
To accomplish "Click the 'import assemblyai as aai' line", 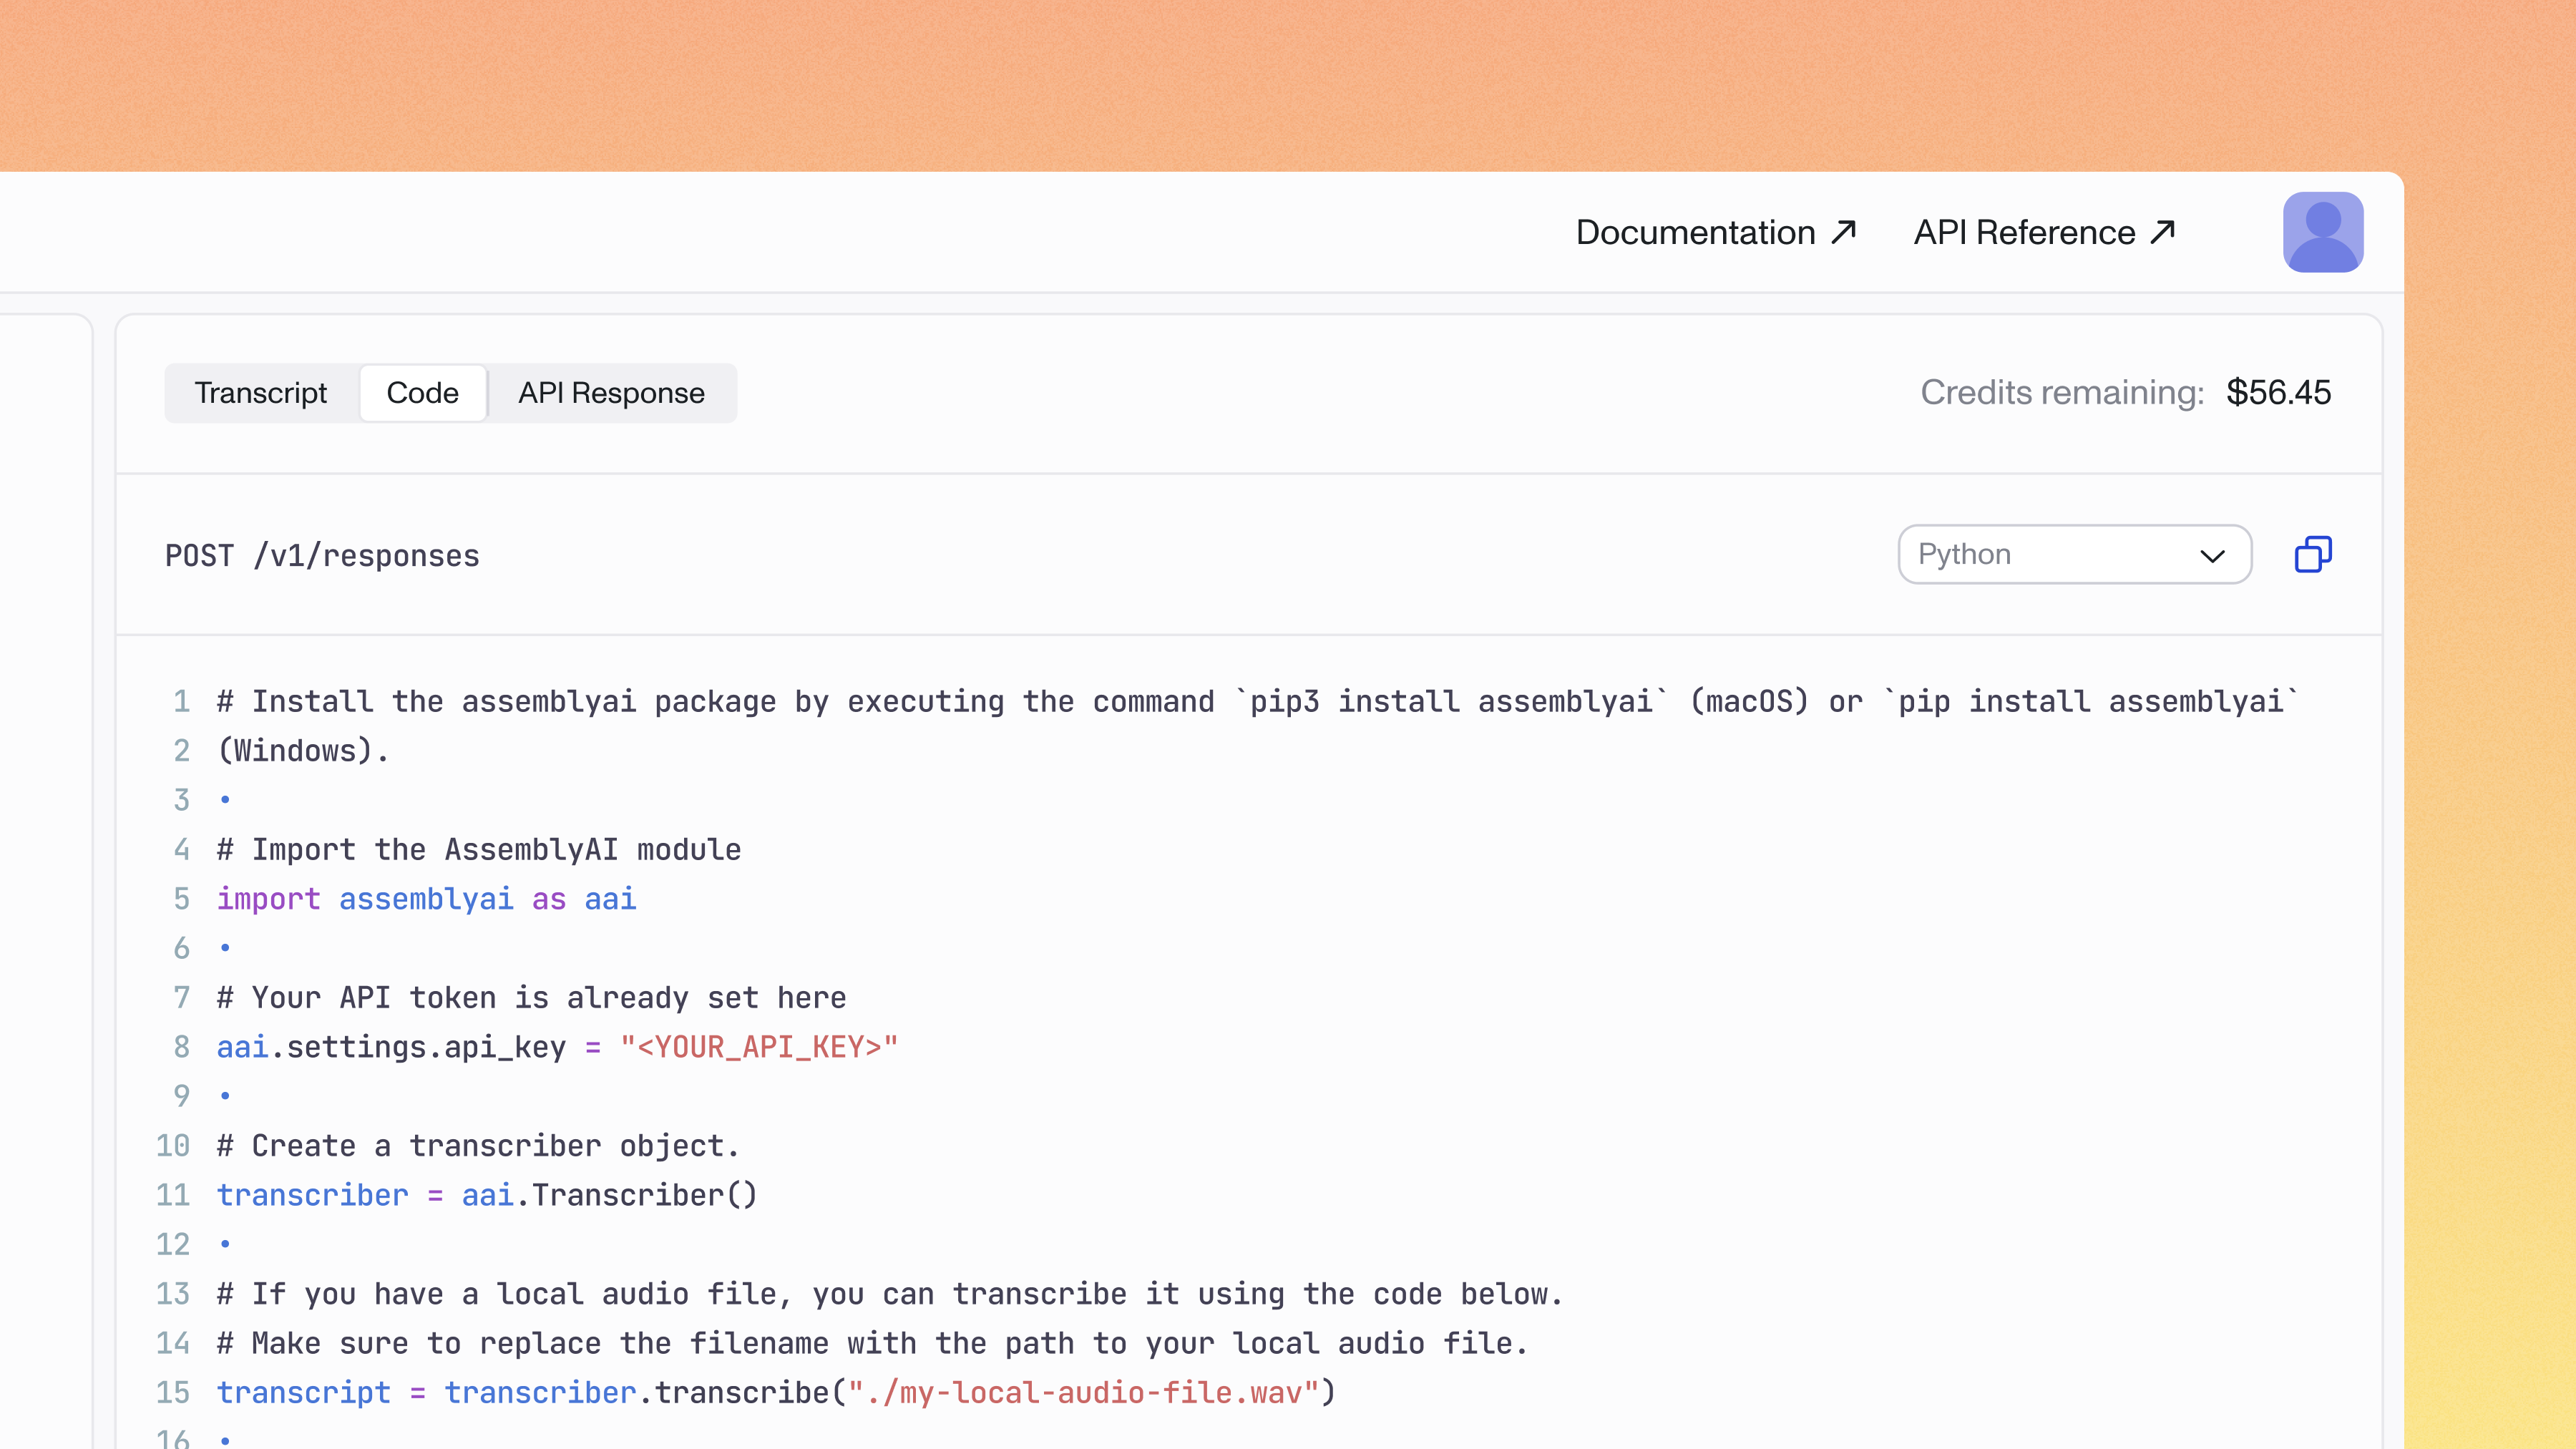I will pos(426,898).
